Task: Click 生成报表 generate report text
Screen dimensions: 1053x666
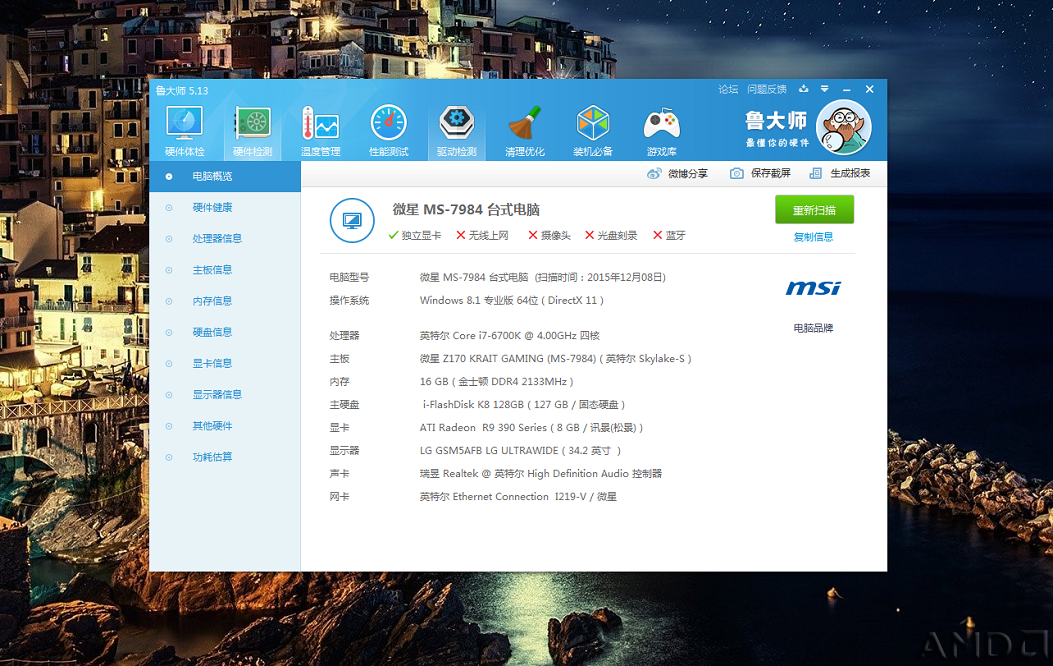Action: pos(850,173)
